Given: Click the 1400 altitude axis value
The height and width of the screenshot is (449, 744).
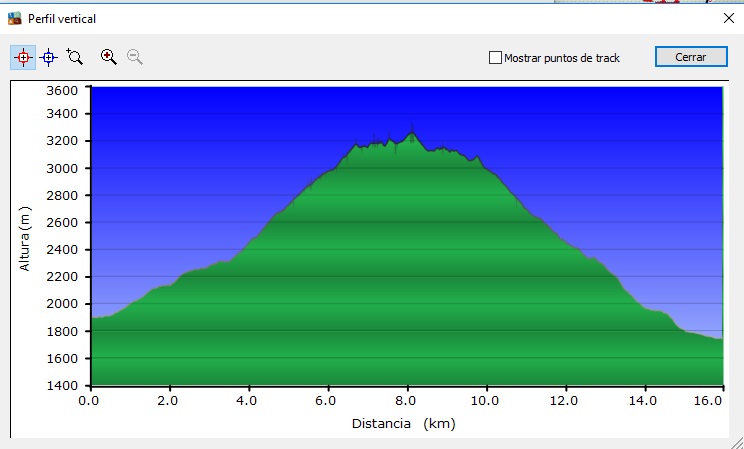Looking at the screenshot, I should click(x=62, y=386).
